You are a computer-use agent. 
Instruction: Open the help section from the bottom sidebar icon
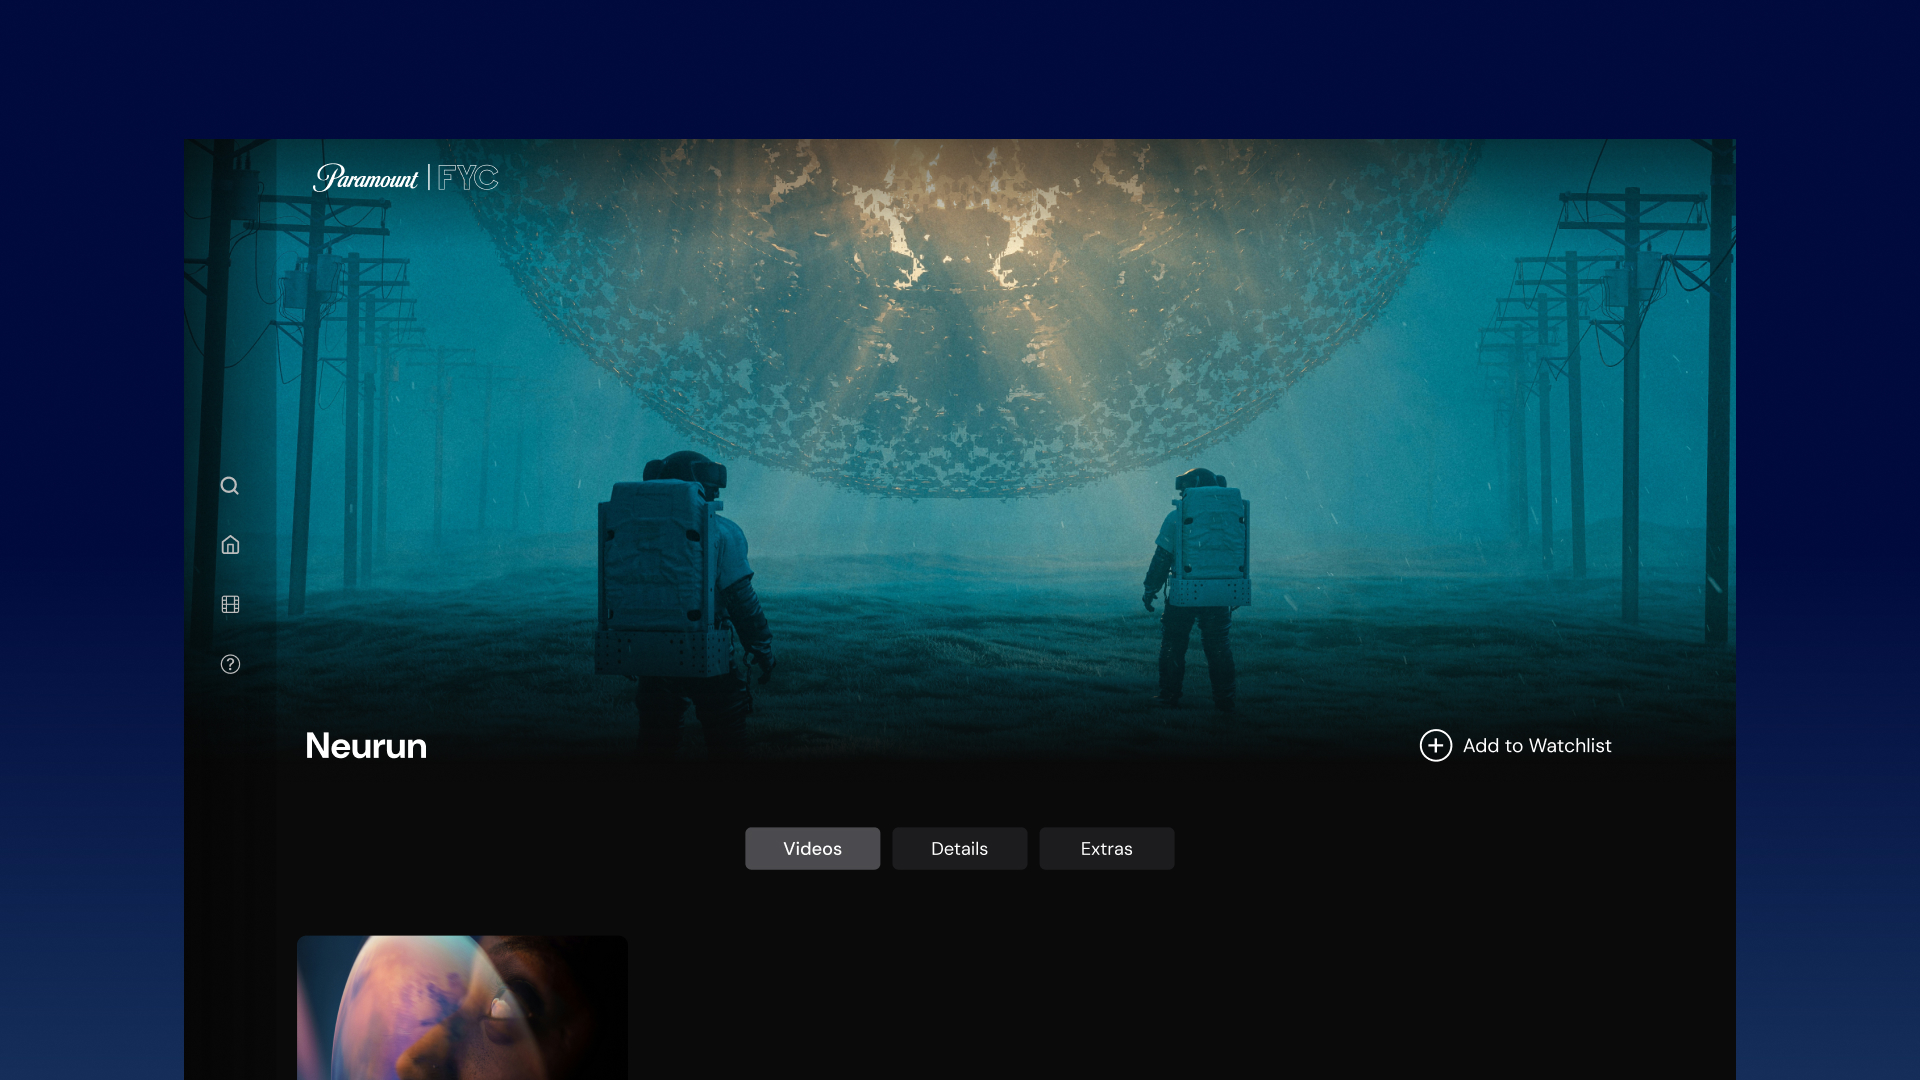pyautogui.click(x=230, y=664)
